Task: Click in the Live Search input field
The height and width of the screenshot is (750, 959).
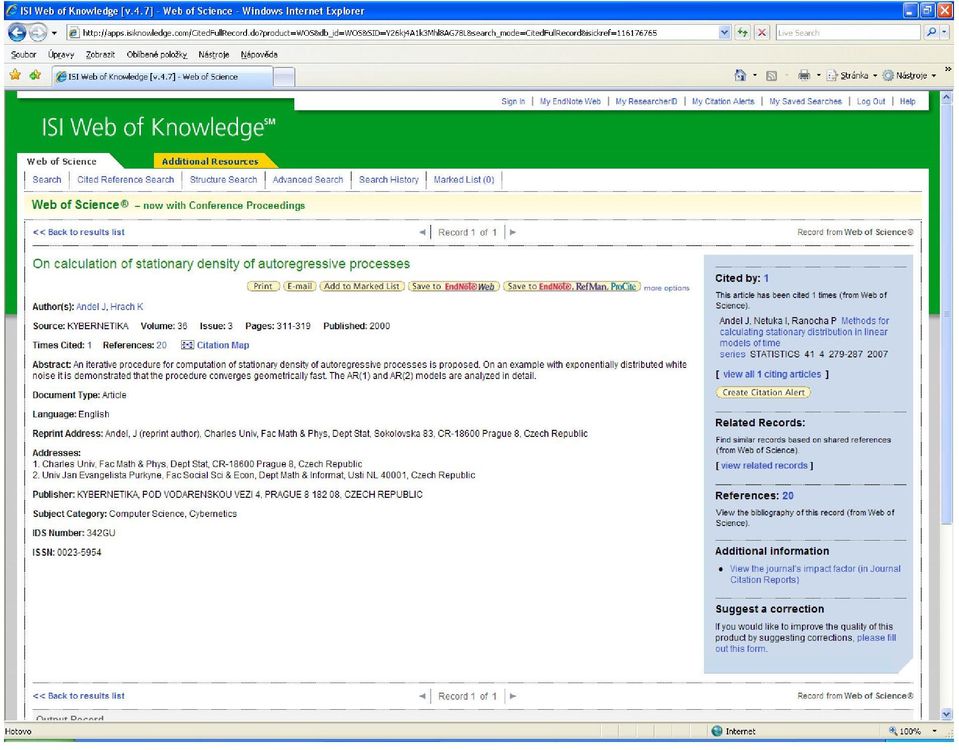Action: [x=848, y=32]
